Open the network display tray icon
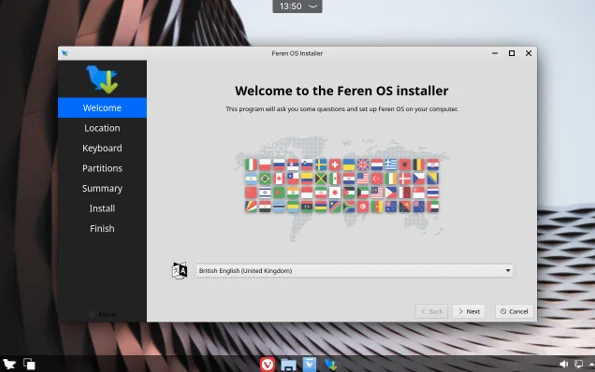Viewport: 595px width, 372px height. click(578, 364)
